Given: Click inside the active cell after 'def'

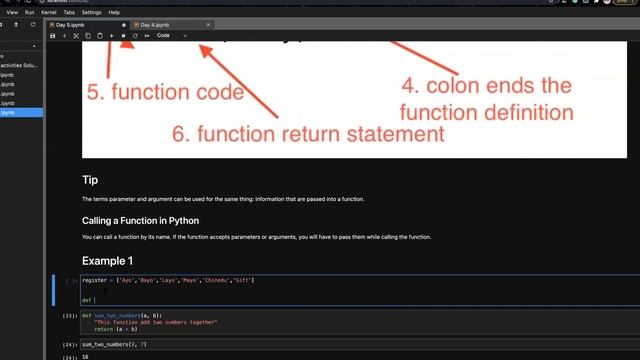Looking at the screenshot, I should [x=95, y=300].
